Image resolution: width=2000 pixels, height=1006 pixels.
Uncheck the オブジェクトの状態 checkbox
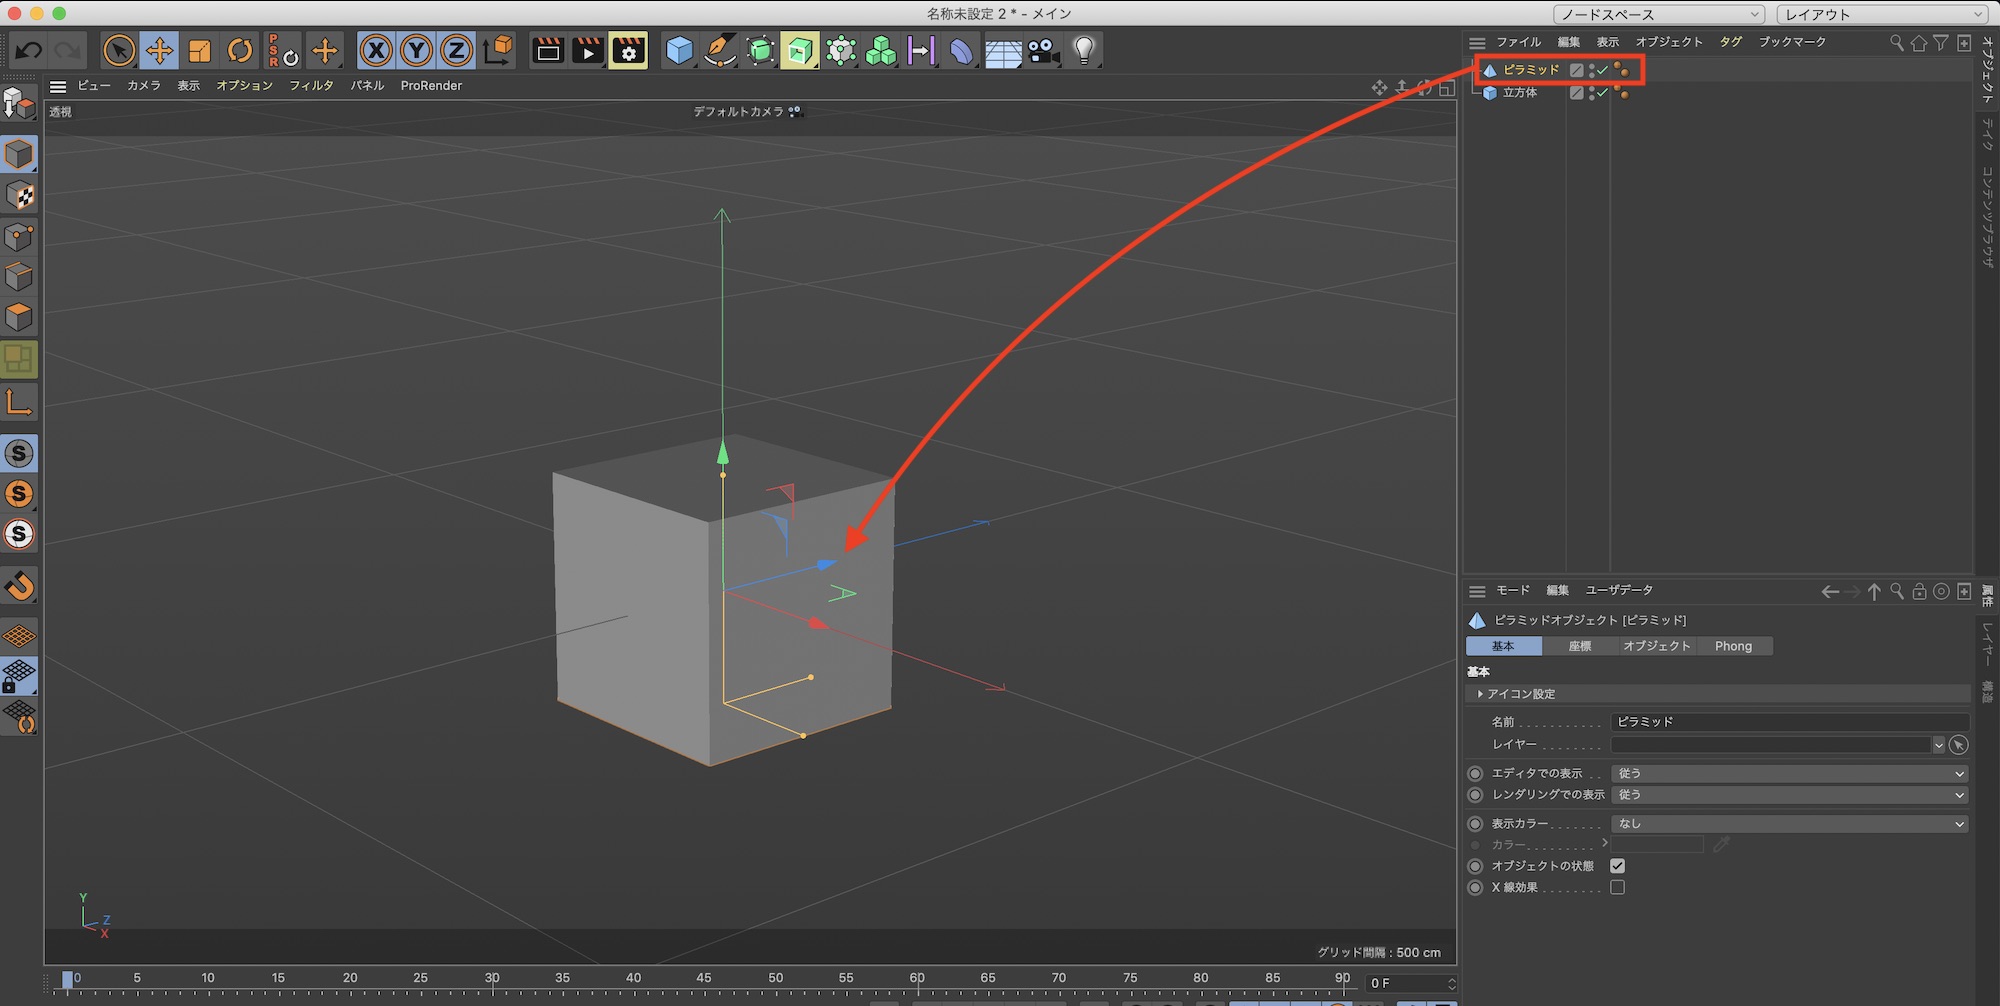pyautogui.click(x=1617, y=866)
